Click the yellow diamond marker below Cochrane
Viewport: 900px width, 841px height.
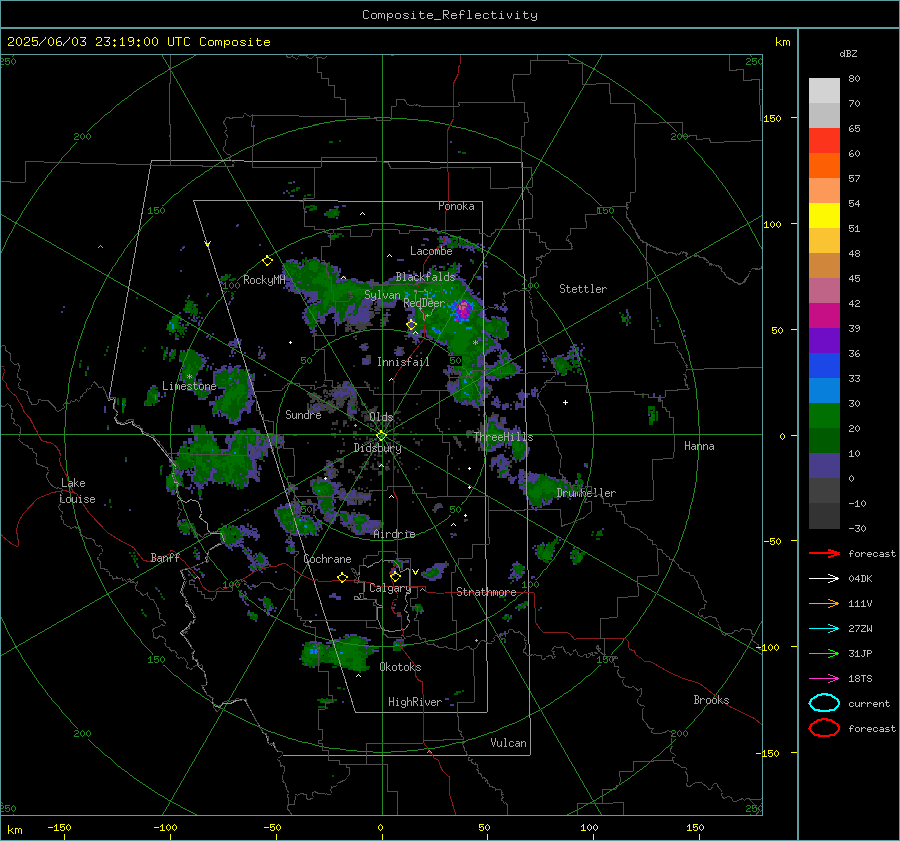click(x=342, y=577)
